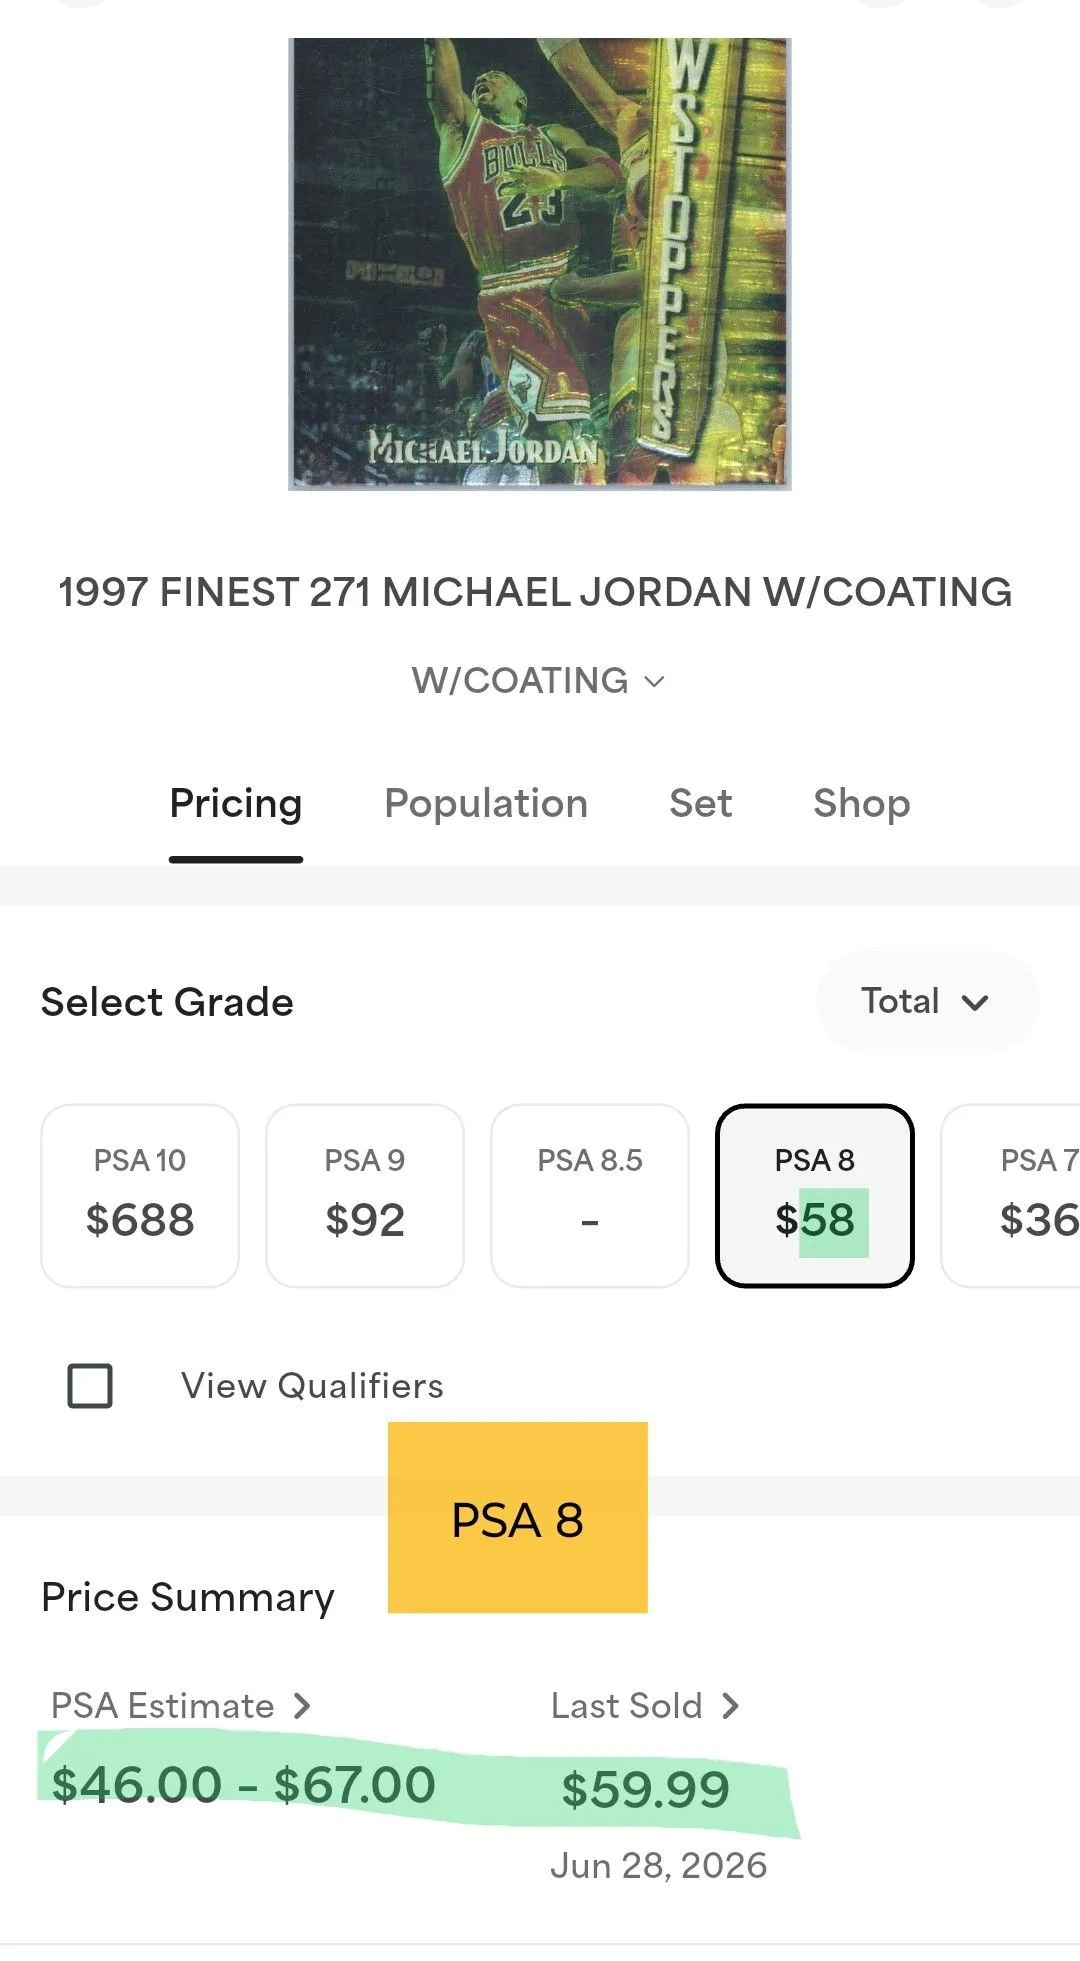Open the Shop tab
The image size is (1080, 1961).
click(x=861, y=803)
